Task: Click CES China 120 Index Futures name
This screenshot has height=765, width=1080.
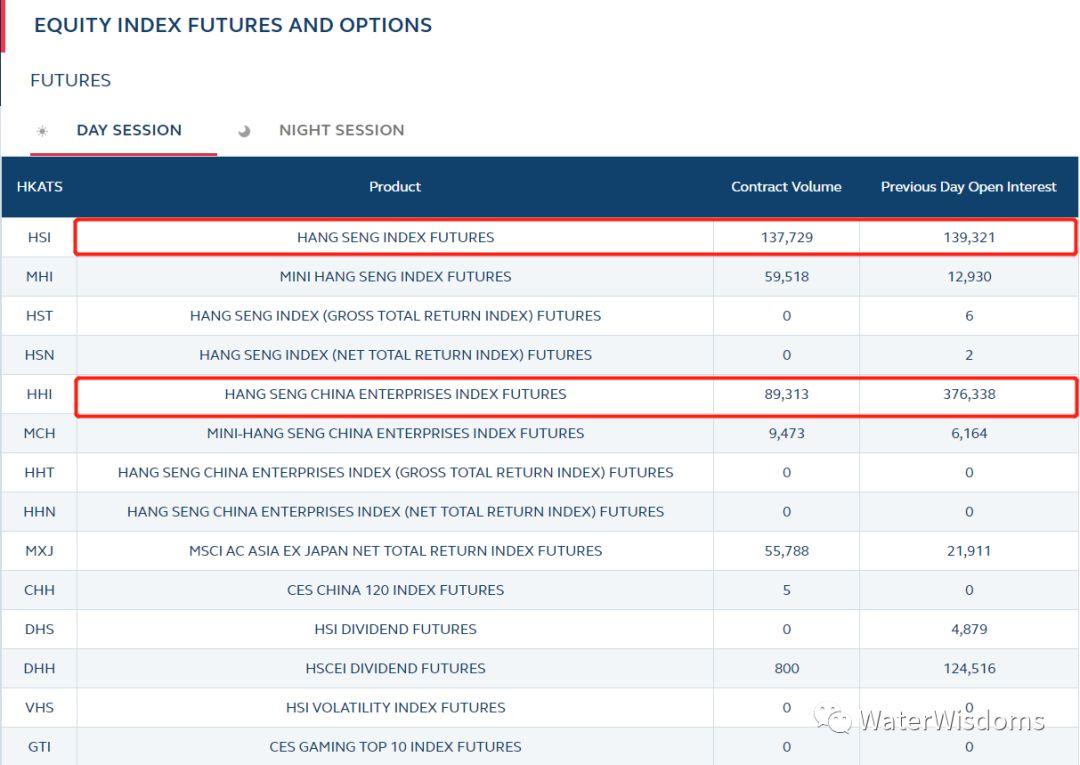Action: [x=395, y=591]
